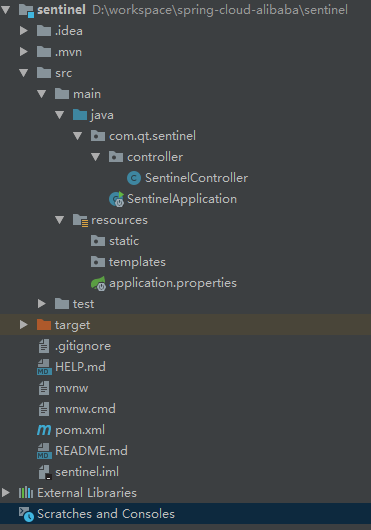The height and width of the screenshot is (530, 371).
Task: Select the .gitignore file
Action: 83,346
